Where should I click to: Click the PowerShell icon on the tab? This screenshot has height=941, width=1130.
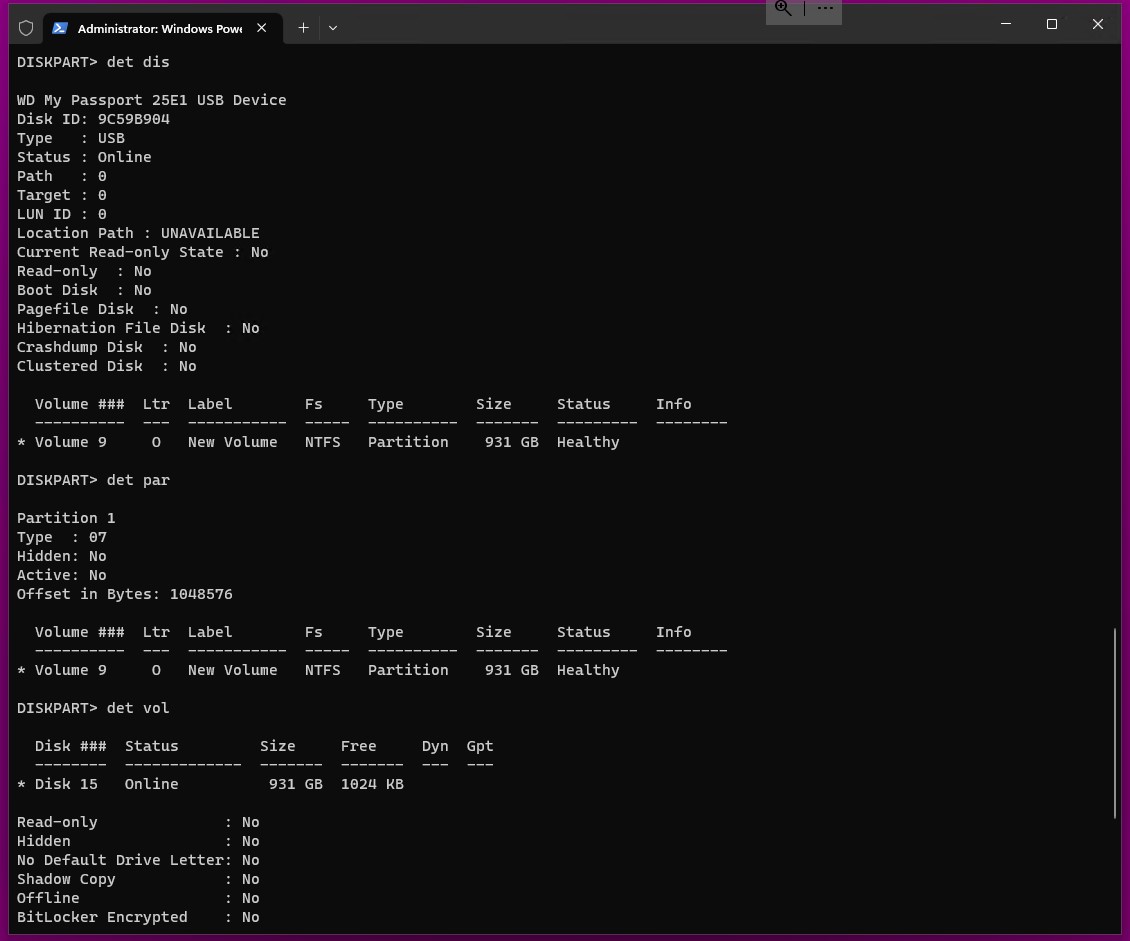click(60, 28)
